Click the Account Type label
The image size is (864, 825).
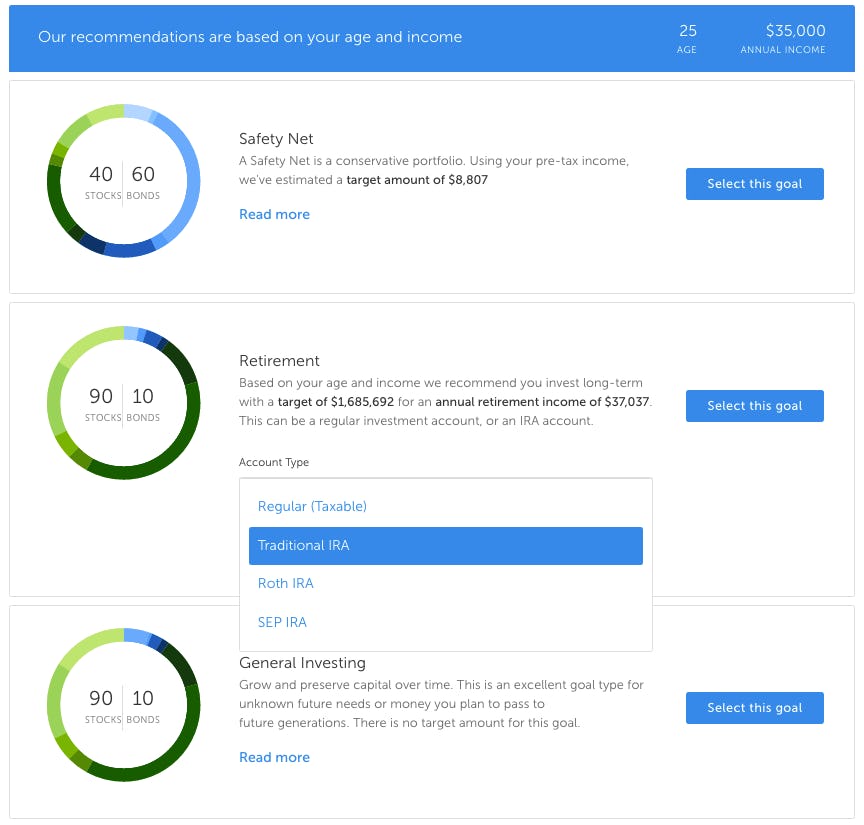click(x=273, y=462)
